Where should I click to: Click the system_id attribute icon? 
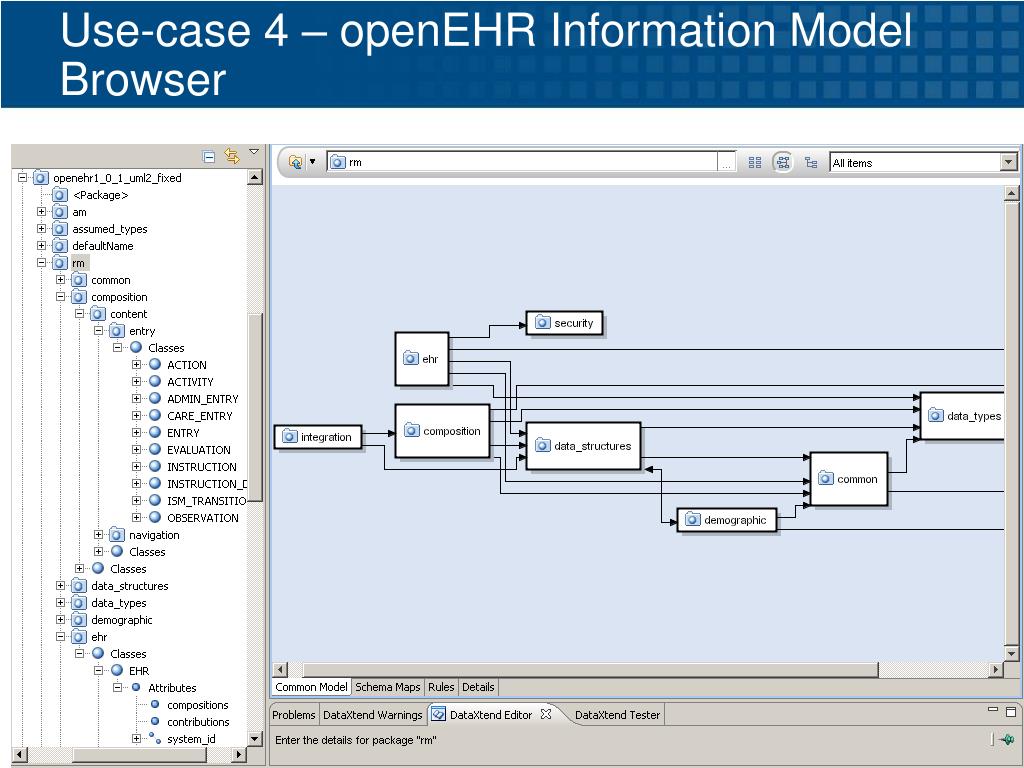coord(155,738)
